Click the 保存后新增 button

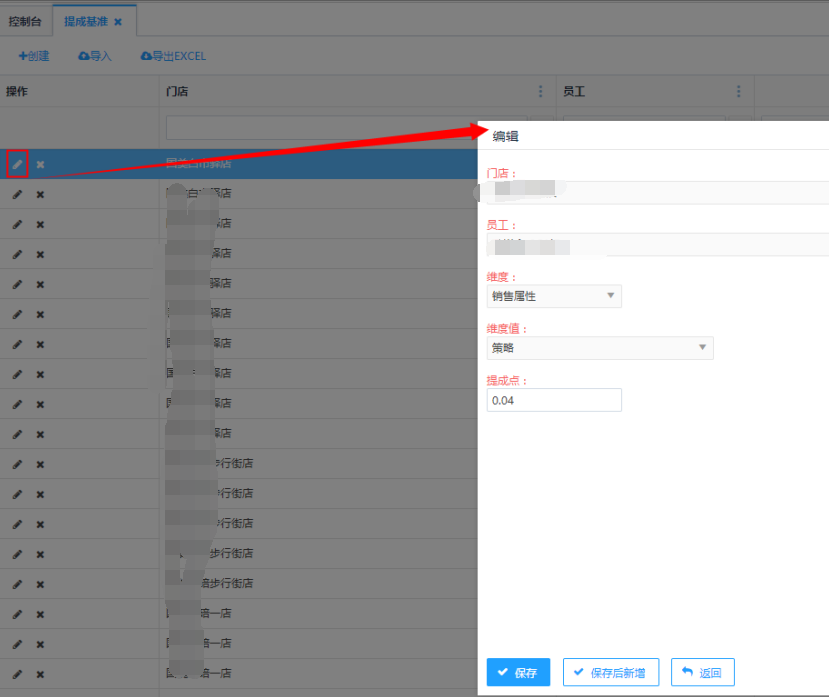pyautogui.click(x=610, y=672)
